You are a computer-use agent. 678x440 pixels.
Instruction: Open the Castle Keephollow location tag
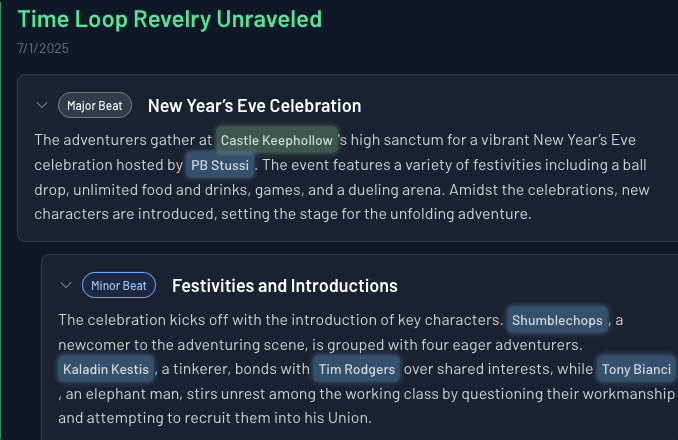coord(276,140)
